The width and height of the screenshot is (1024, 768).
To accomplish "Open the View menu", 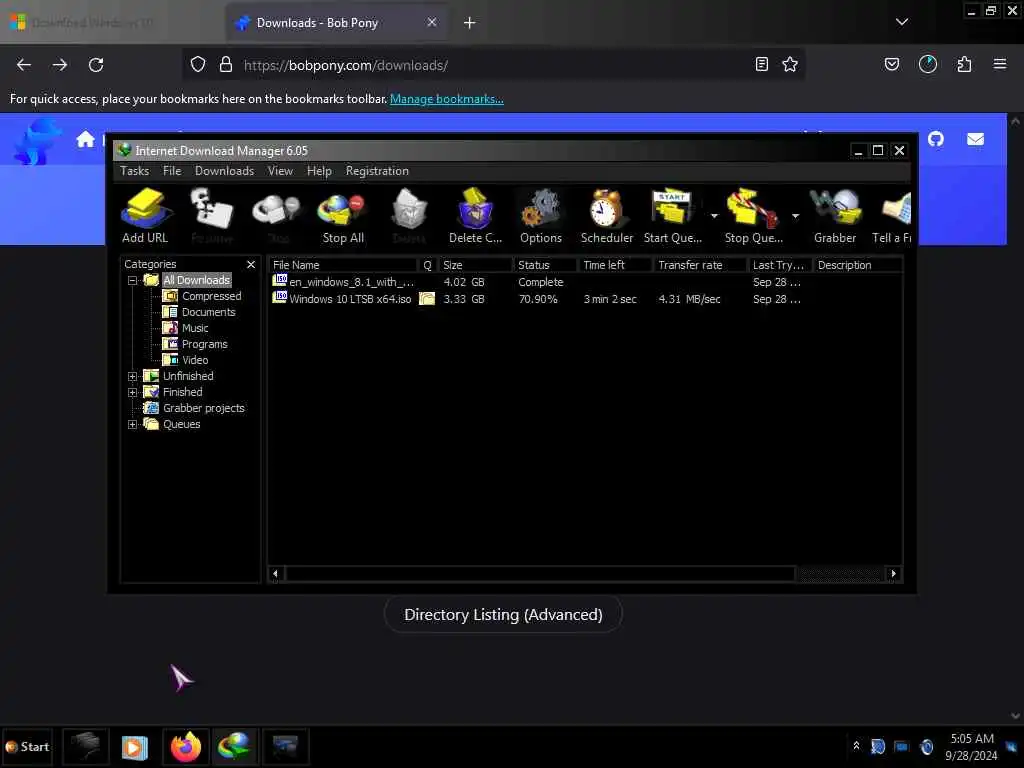I will [x=280, y=170].
